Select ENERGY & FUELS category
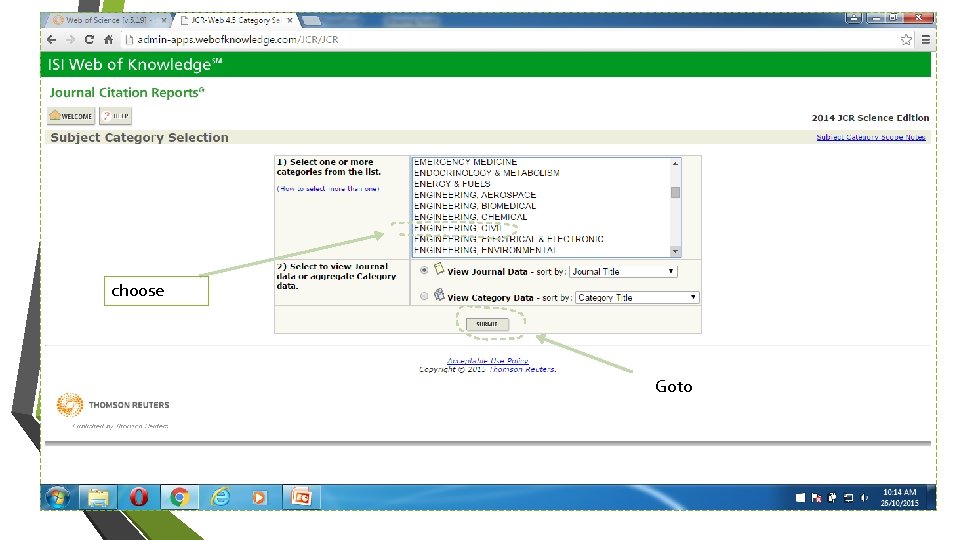960x540 pixels. (452, 184)
